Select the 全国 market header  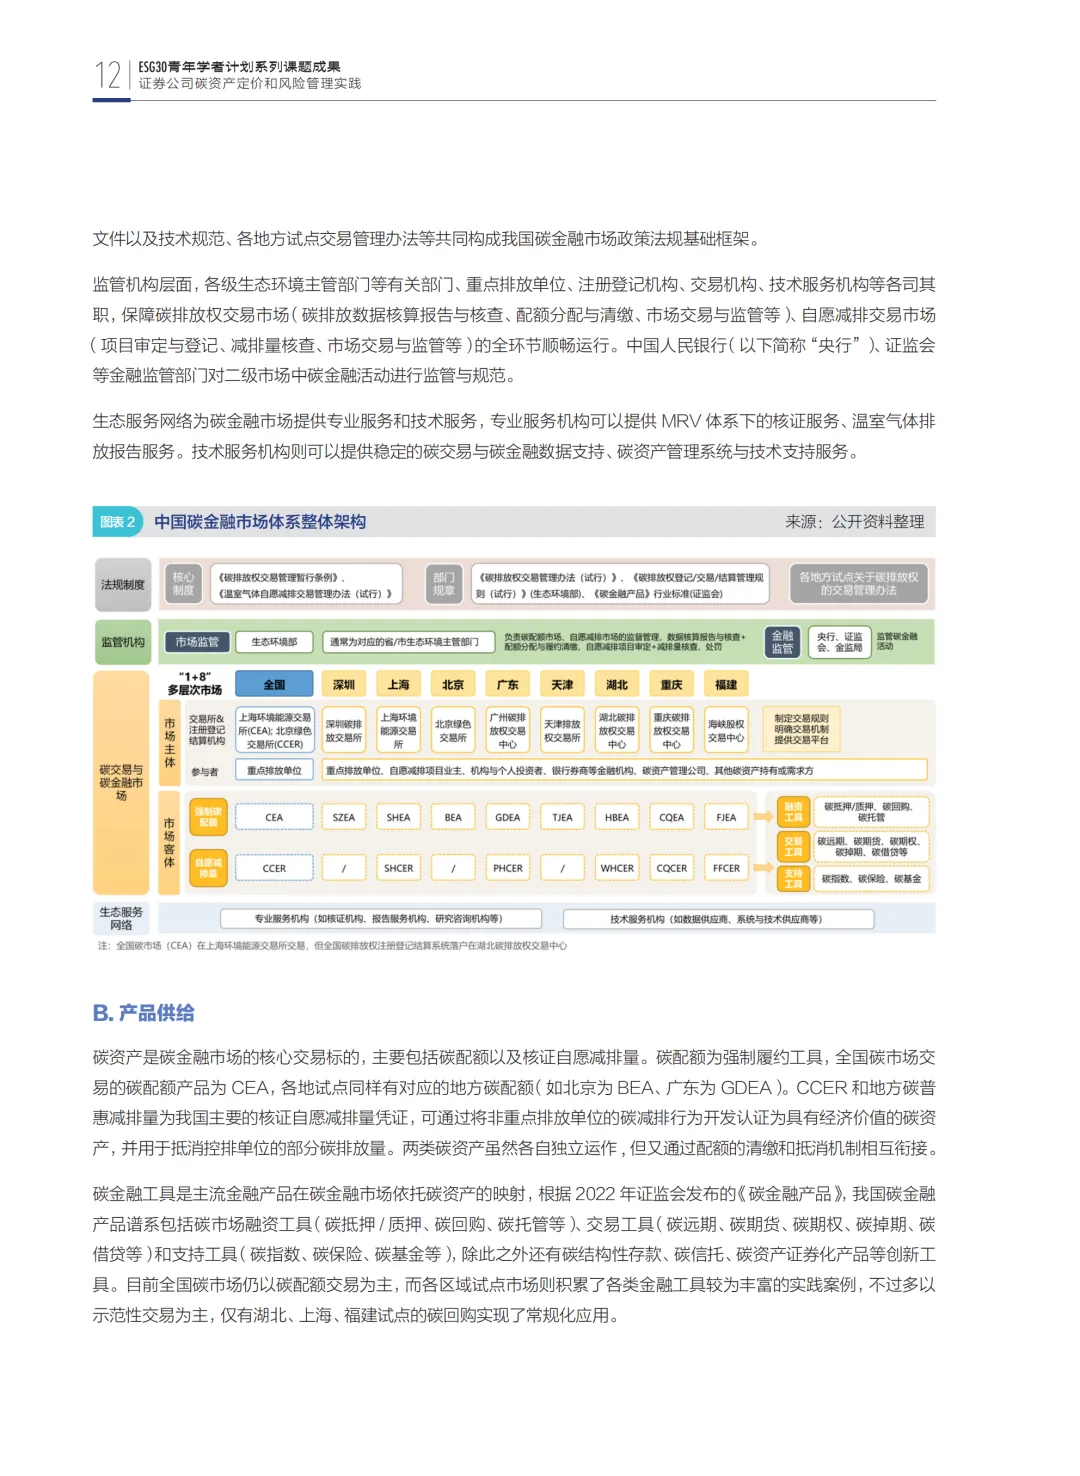pyautogui.click(x=274, y=685)
